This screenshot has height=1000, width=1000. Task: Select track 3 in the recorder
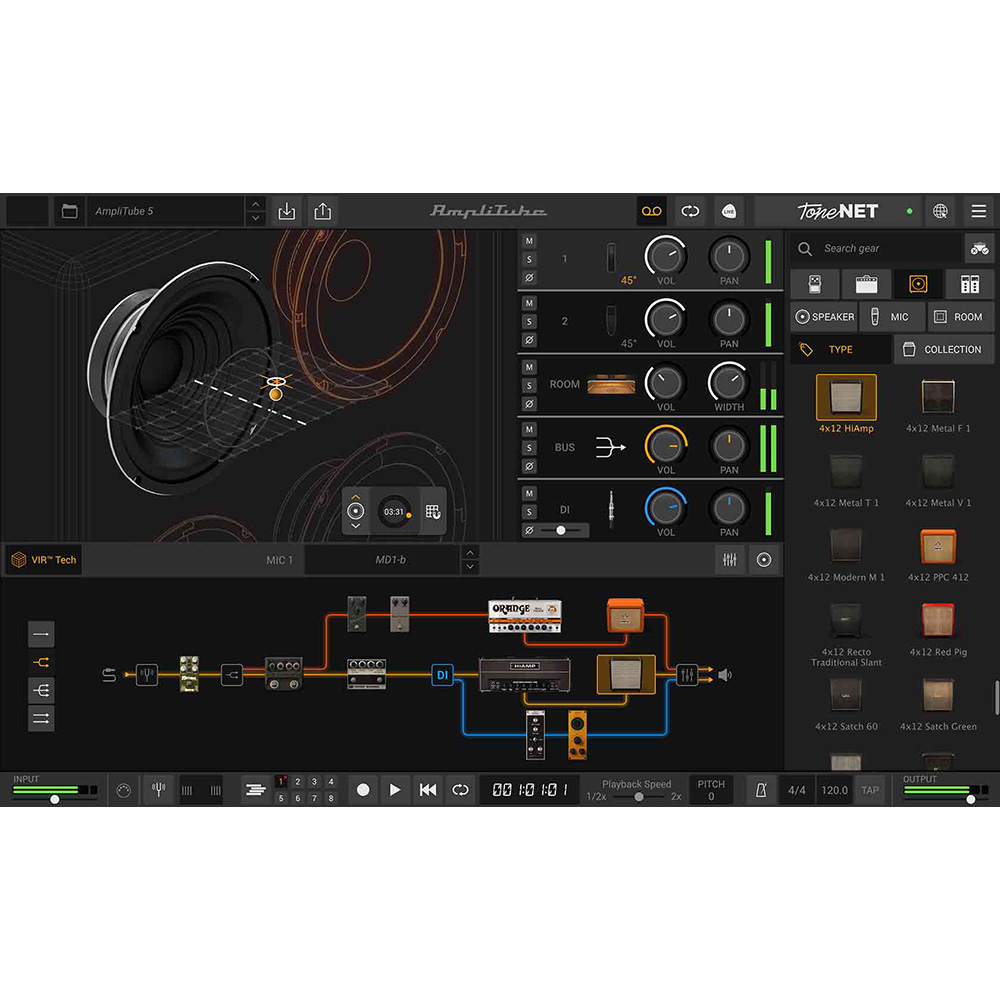click(314, 782)
